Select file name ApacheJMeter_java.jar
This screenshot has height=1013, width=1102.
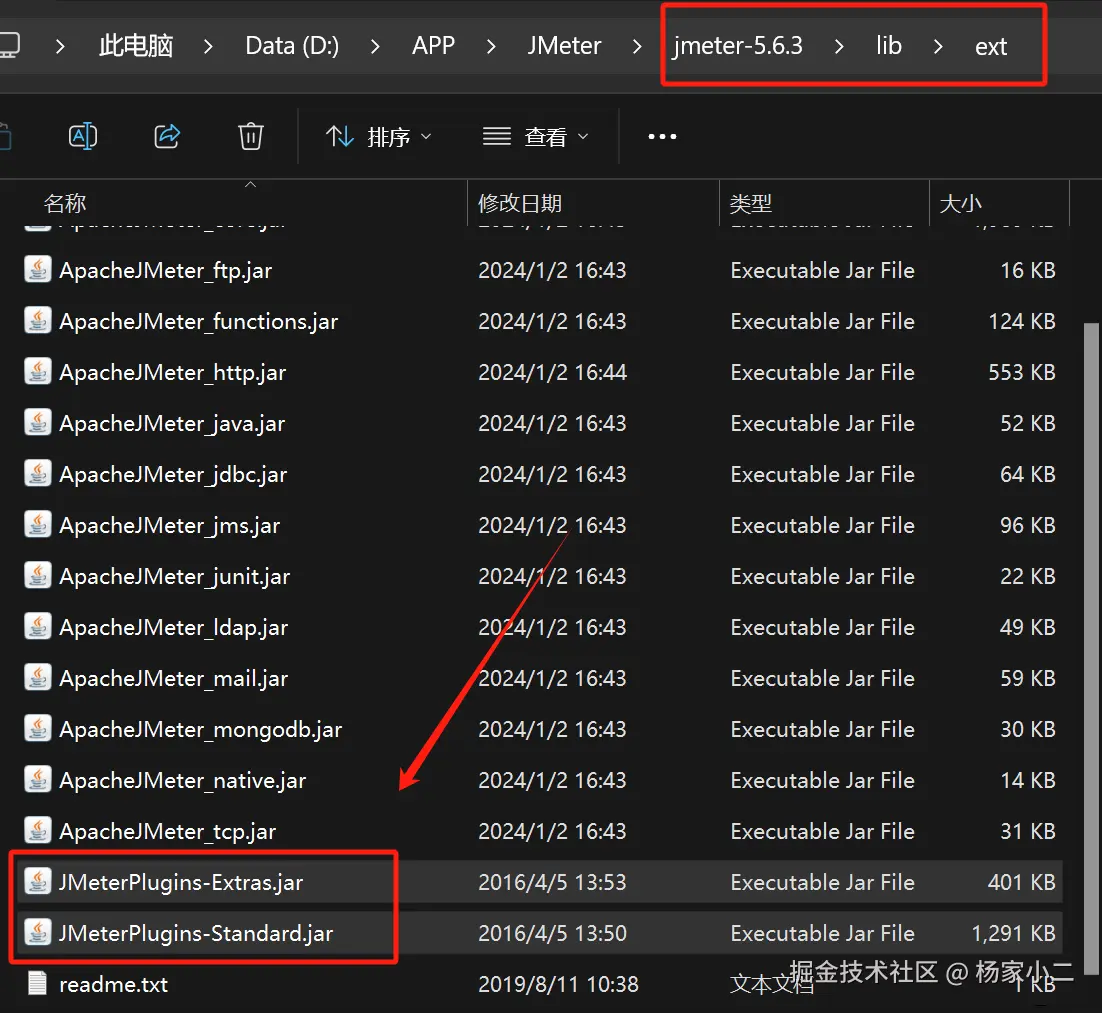coord(172,424)
